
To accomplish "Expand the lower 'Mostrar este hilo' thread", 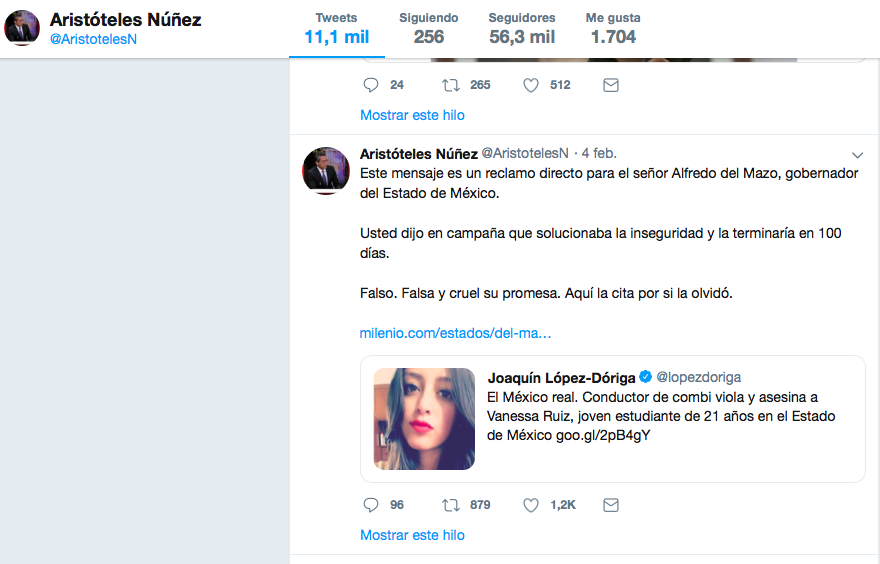I will [412, 535].
